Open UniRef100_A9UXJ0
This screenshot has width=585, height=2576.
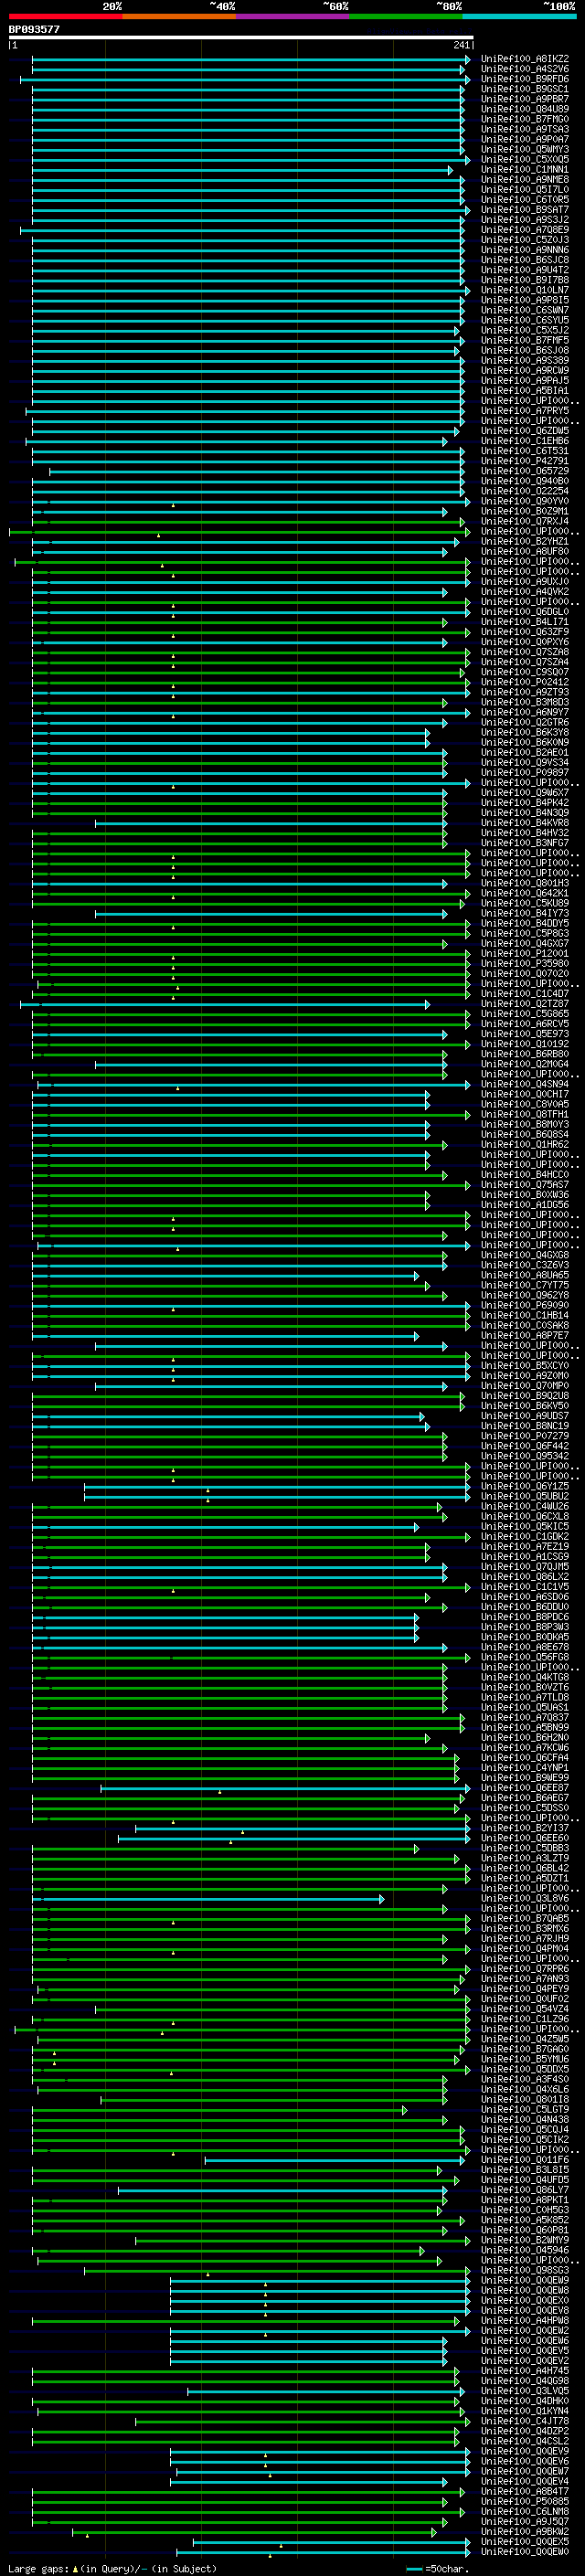pyautogui.click(x=525, y=582)
